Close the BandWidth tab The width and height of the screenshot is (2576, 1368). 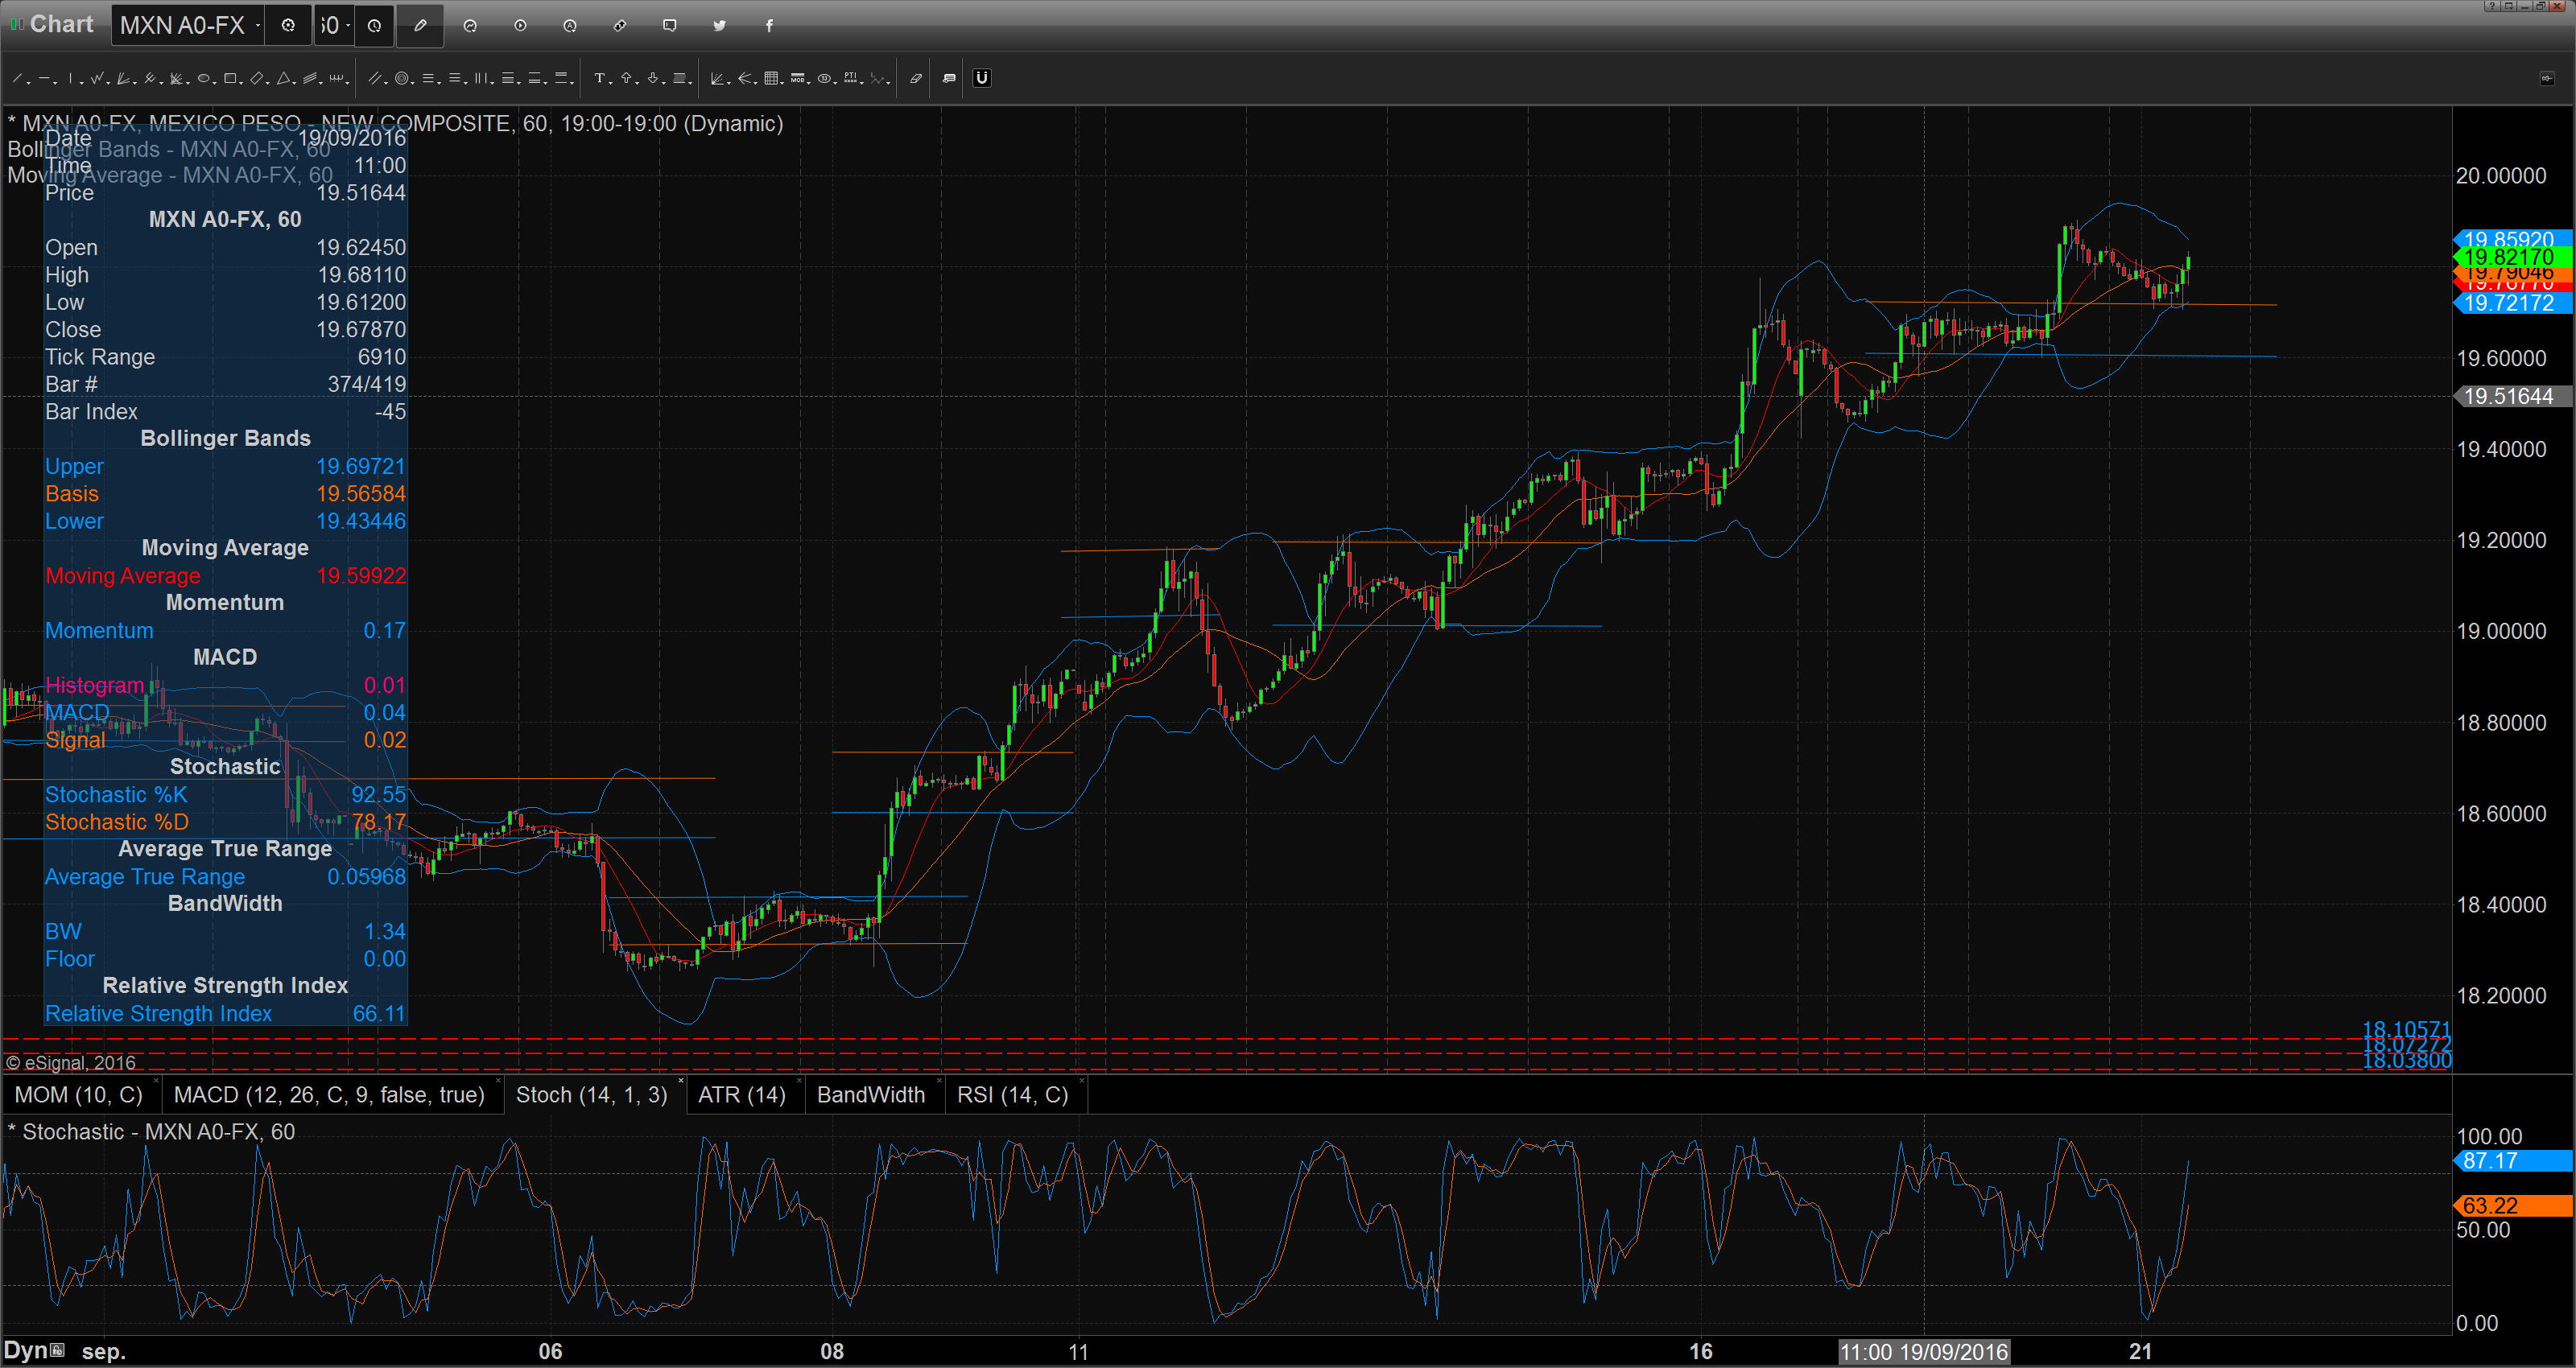point(939,1081)
